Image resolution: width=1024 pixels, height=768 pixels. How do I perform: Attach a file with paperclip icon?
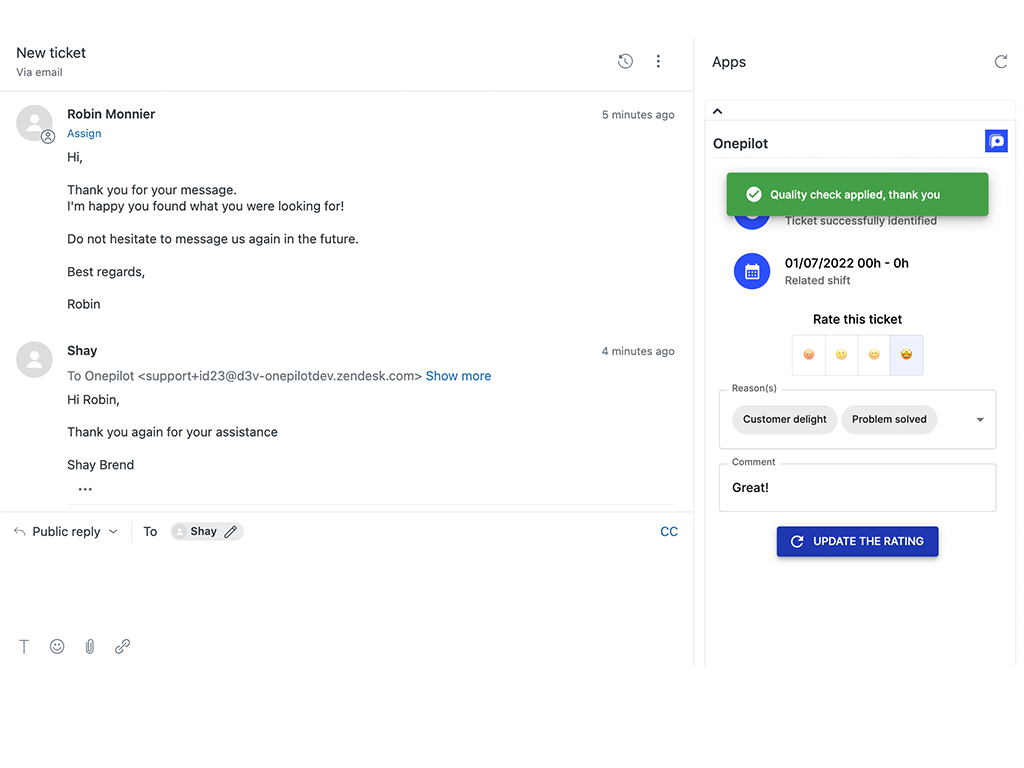(90, 647)
